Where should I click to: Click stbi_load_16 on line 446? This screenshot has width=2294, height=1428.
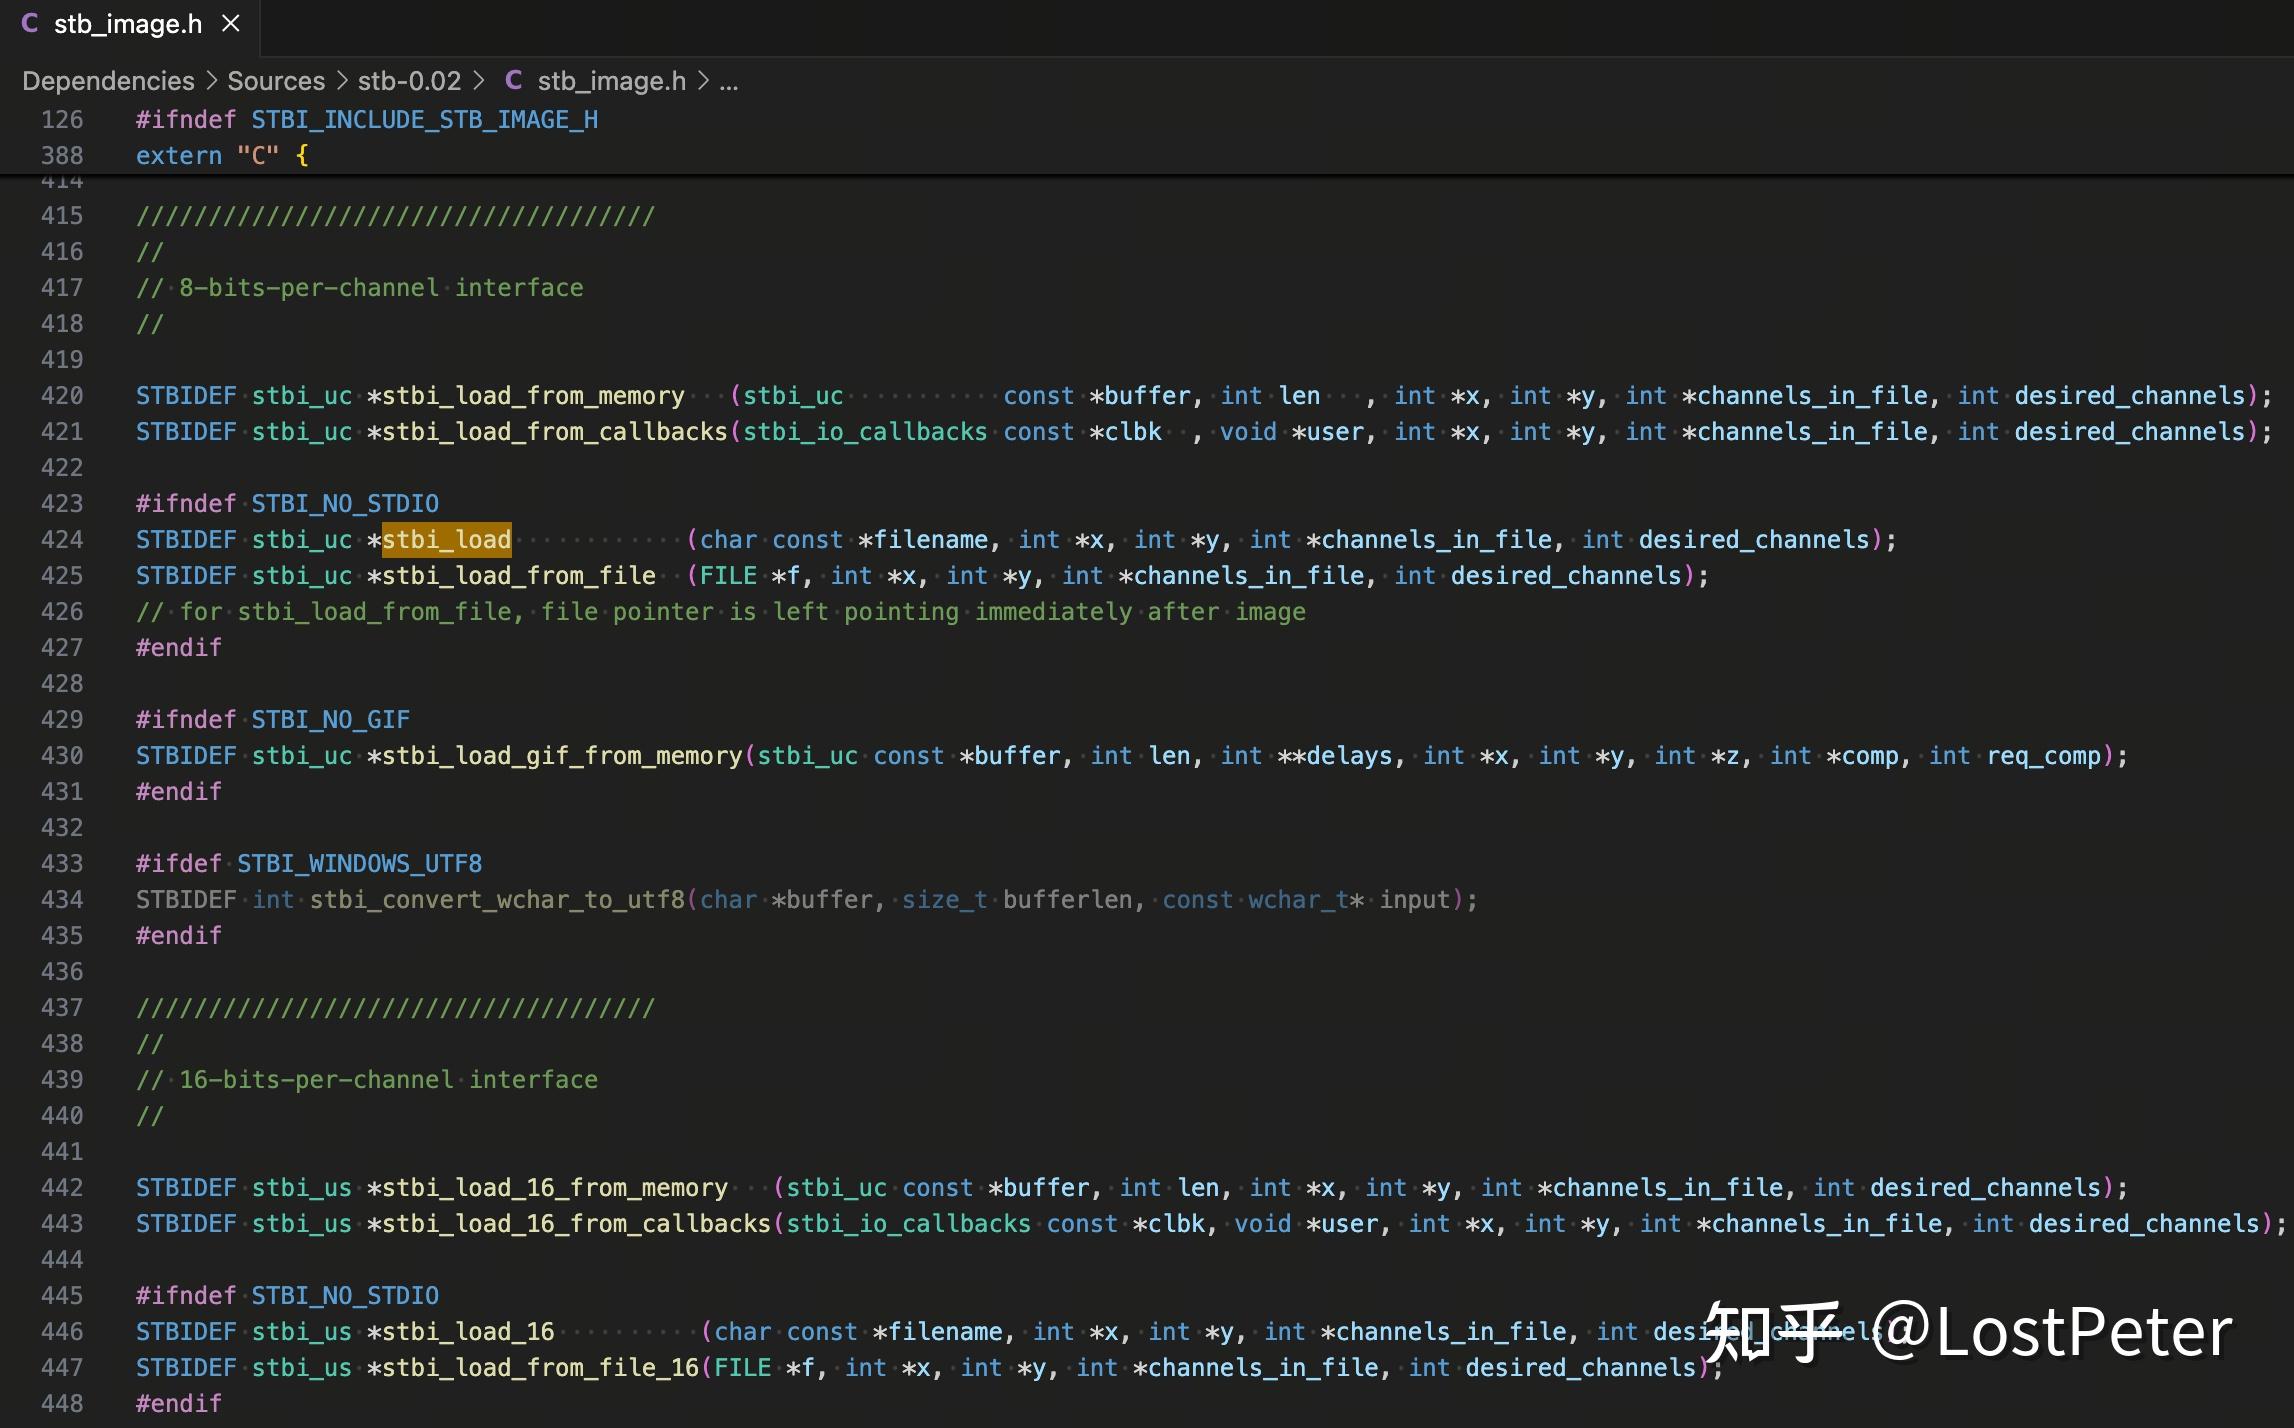click(468, 1332)
